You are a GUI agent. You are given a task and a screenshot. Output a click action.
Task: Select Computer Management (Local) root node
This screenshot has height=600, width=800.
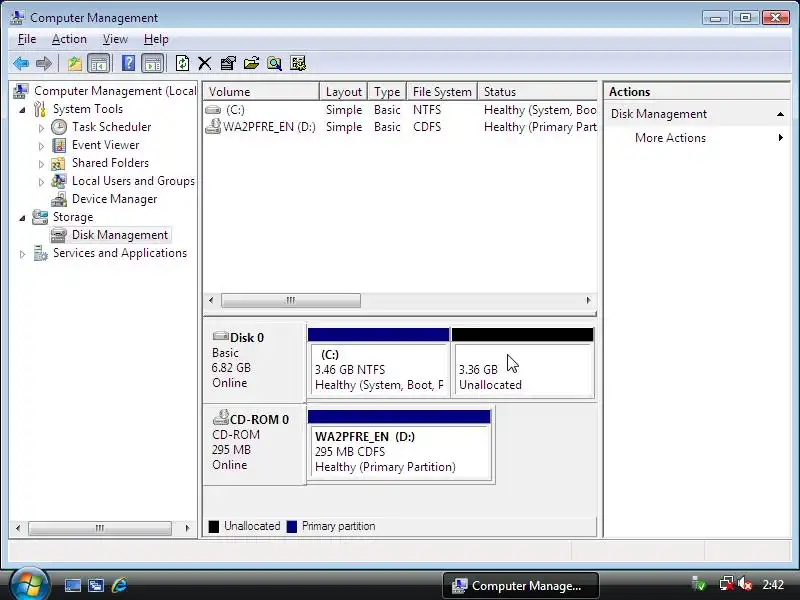pyautogui.click(x=115, y=91)
